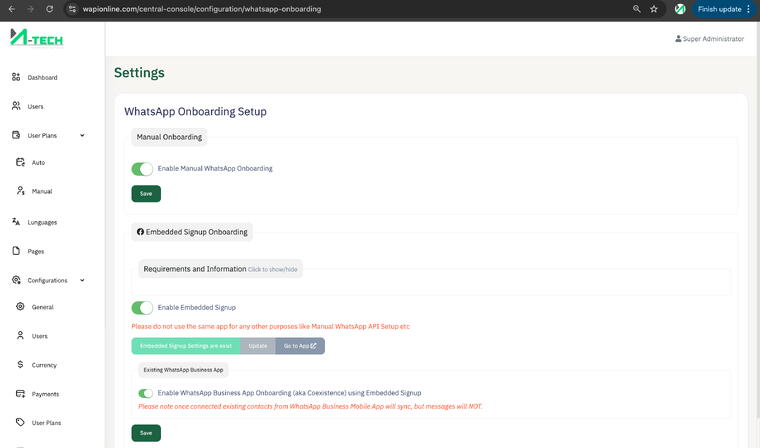Screen dimensions: 760x448
Task: Bookmark this page with star icon
Action: (654, 9)
